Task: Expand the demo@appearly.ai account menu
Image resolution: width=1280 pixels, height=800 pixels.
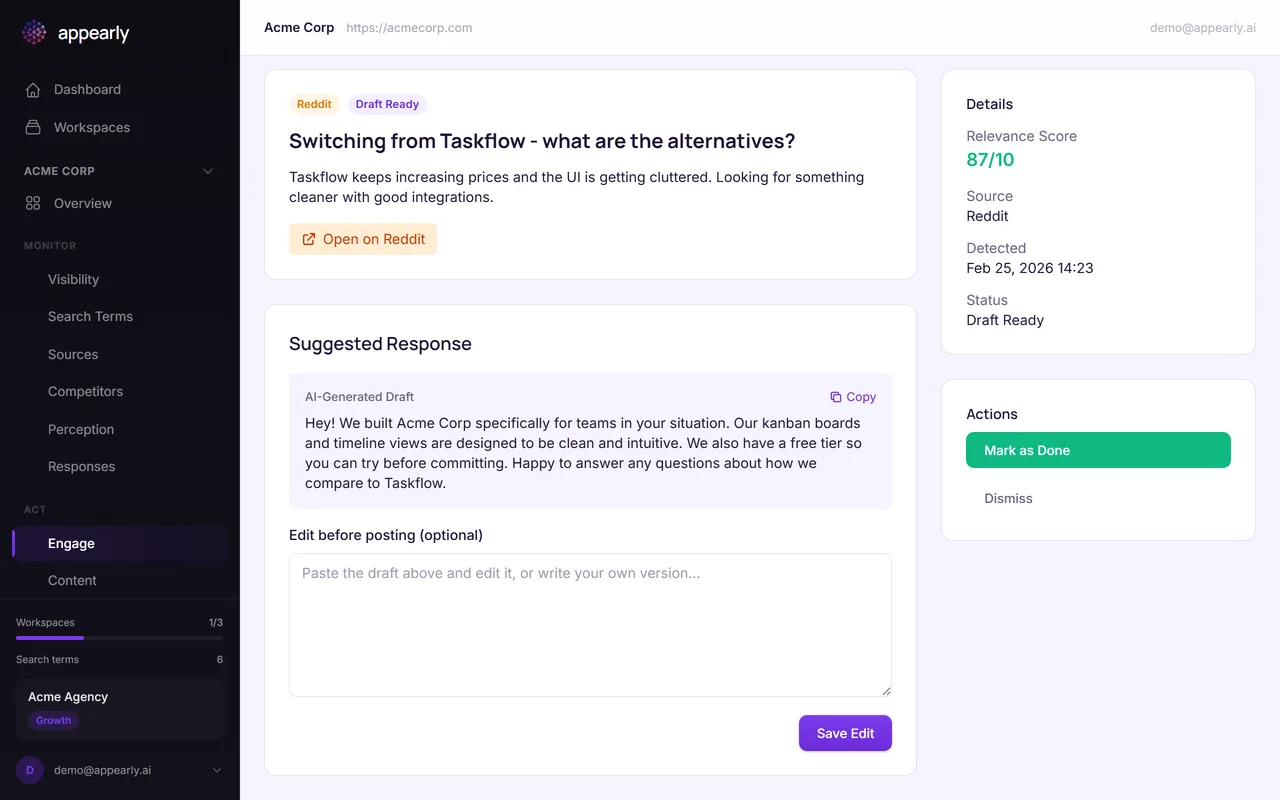Action: [217, 770]
